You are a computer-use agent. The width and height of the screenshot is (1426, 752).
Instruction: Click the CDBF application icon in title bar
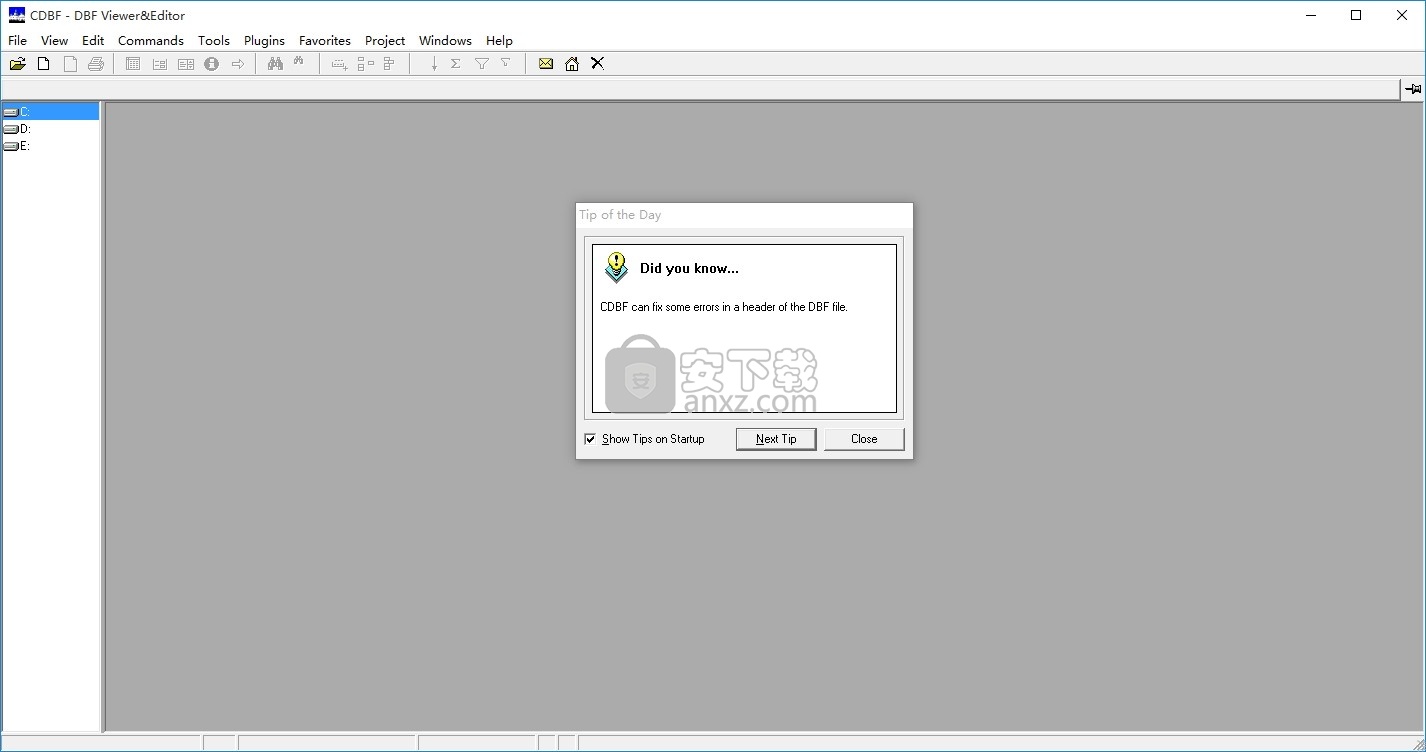coord(16,15)
